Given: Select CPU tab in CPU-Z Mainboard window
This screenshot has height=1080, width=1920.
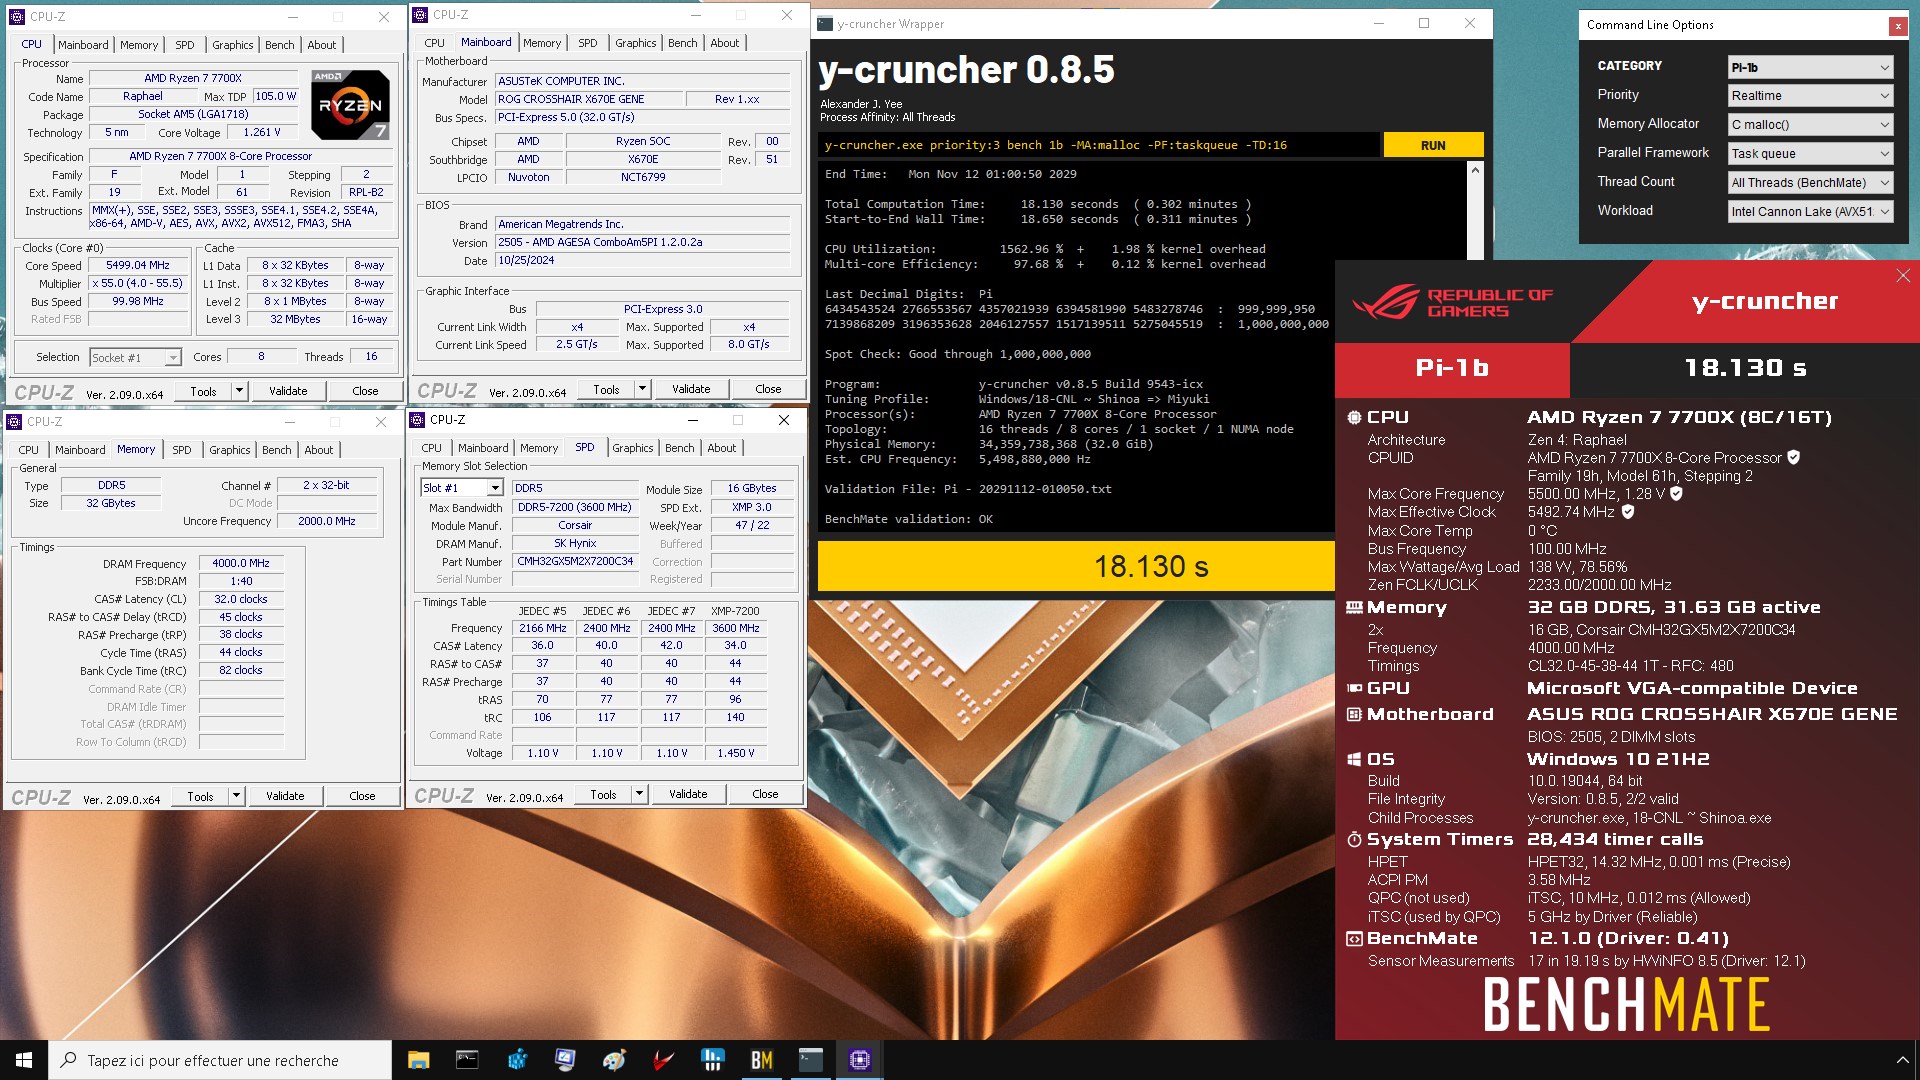Looking at the screenshot, I should point(434,43).
